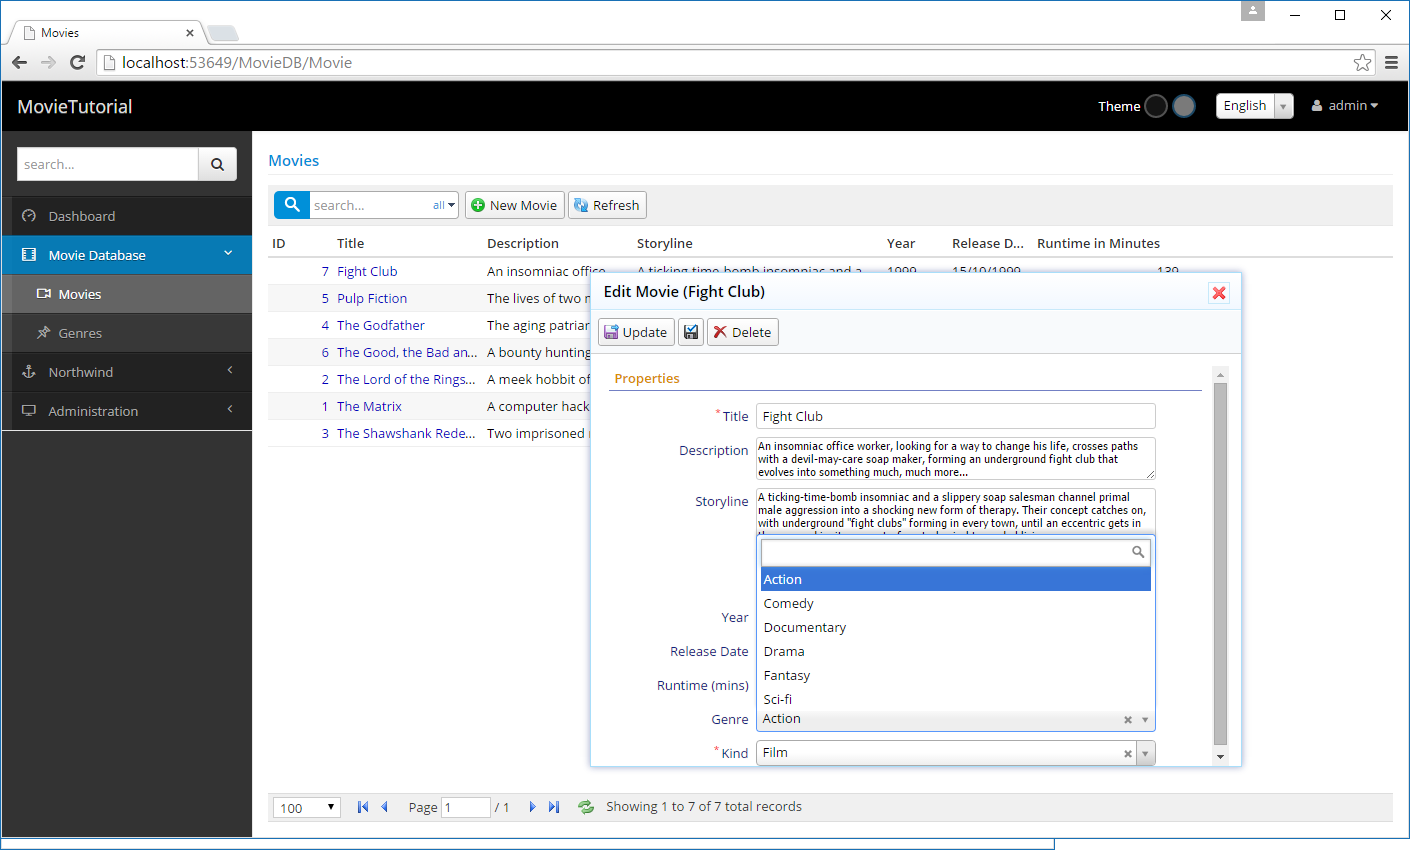Viewport: 1410px width, 850px height.
Task: Select Comedy from the genre list
Action: tap(789, 604)
